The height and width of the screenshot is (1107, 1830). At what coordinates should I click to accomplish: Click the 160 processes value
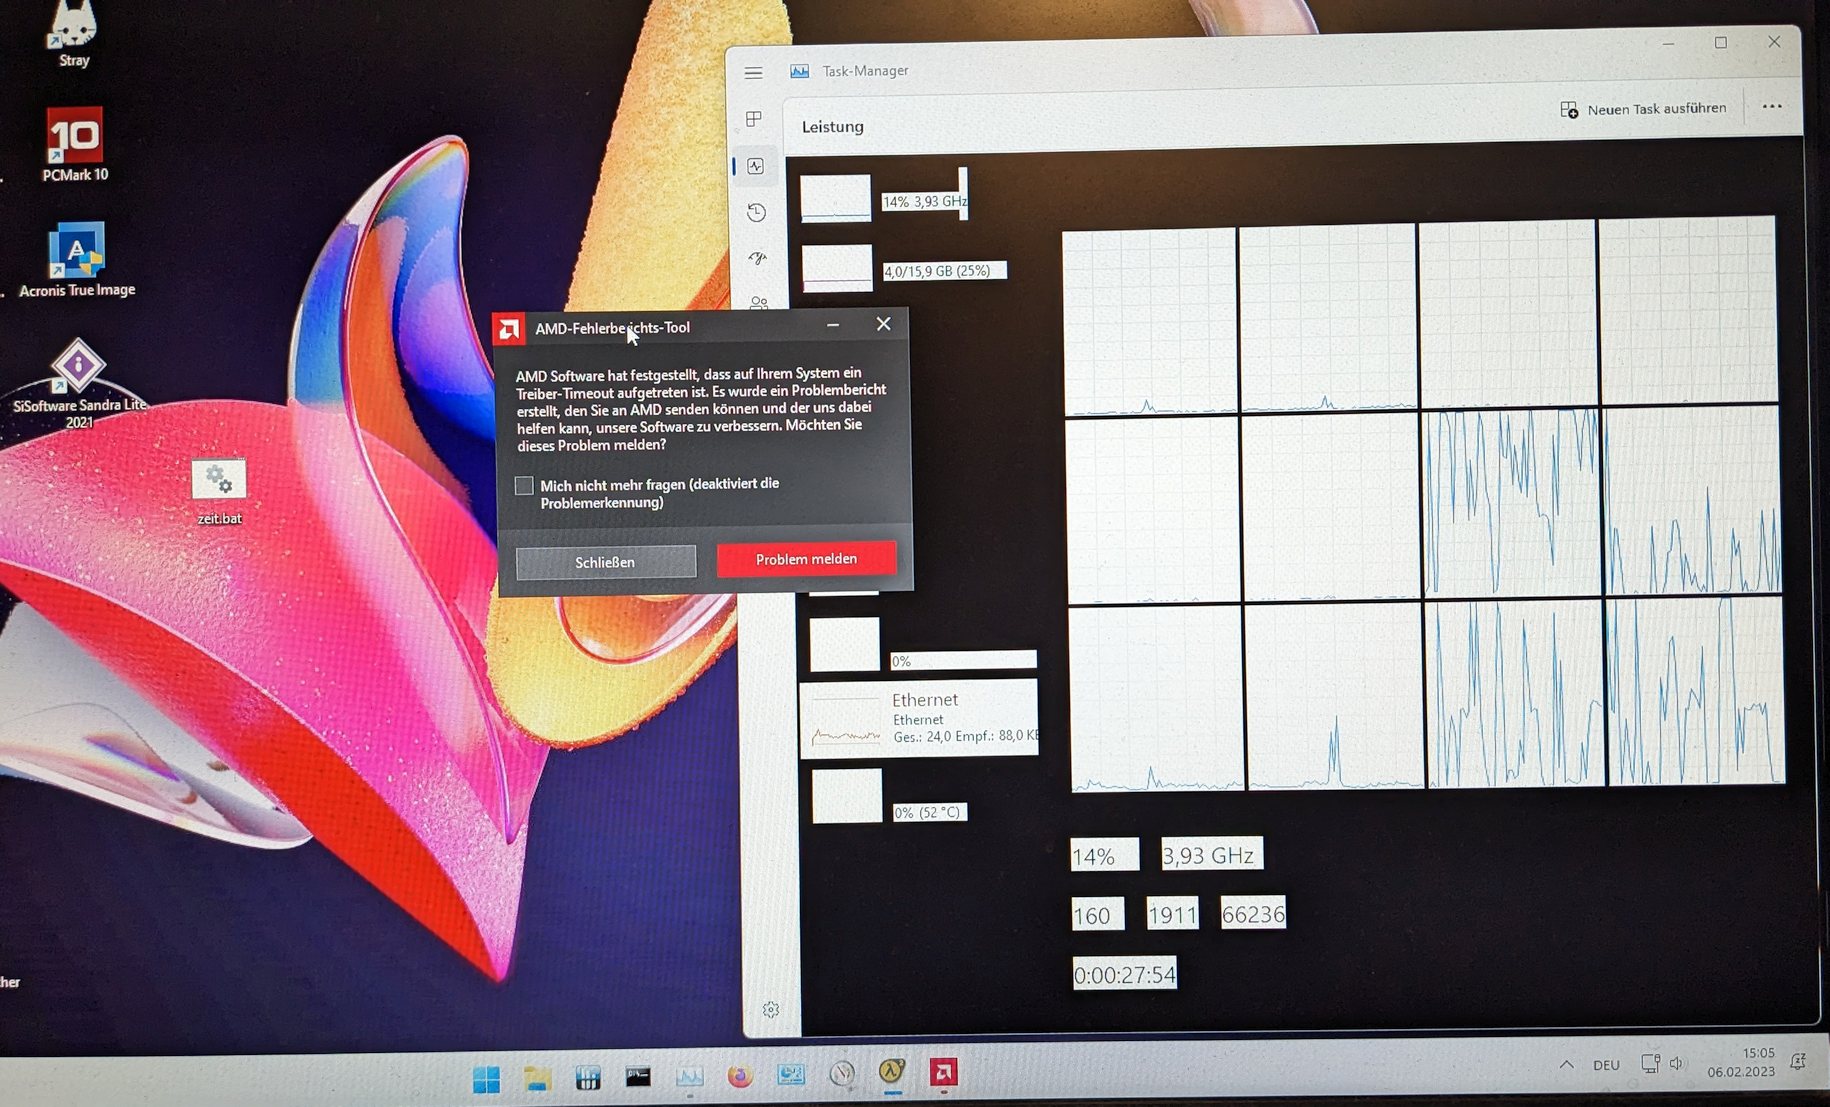(x=1097, y=914)
